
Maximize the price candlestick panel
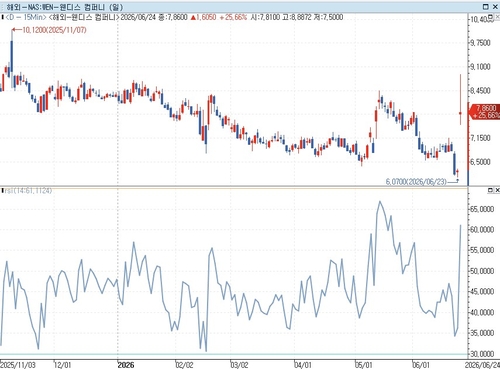tap(491, 17)
